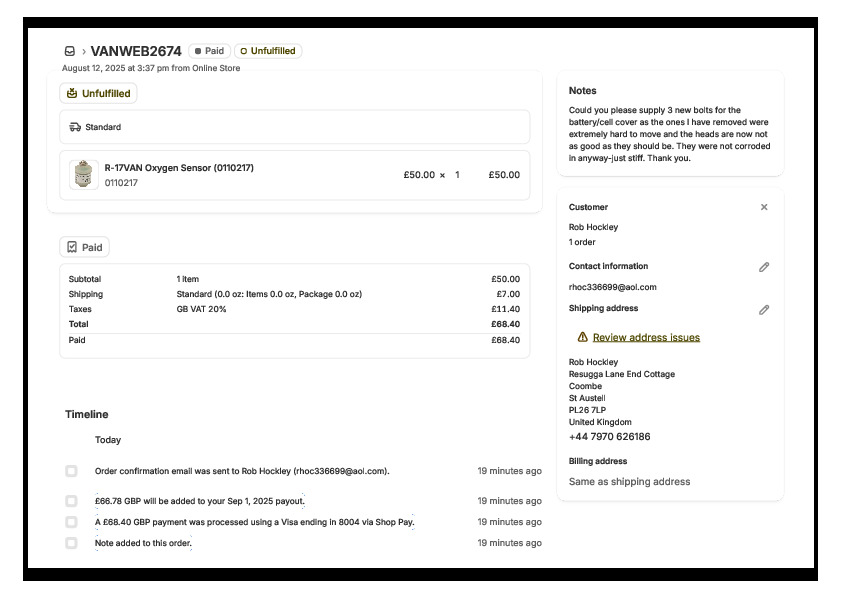The image size is (842, 595).
Task: Click the Paid receipt icon in payment card
Action: 72,247
